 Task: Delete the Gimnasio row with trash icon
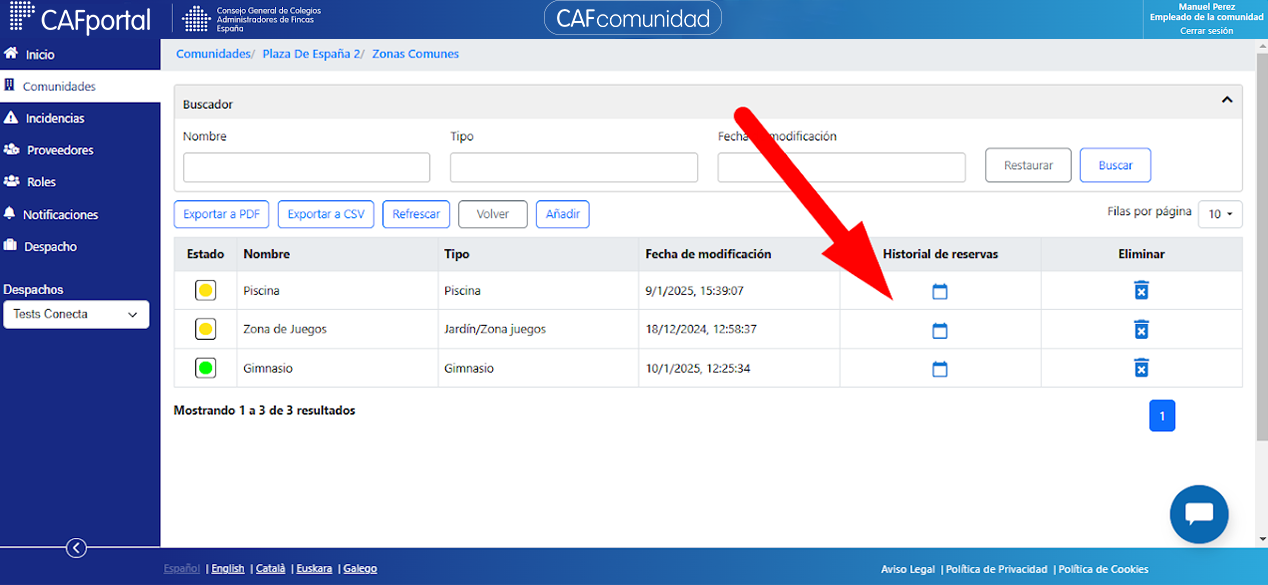pos(1141,368)
